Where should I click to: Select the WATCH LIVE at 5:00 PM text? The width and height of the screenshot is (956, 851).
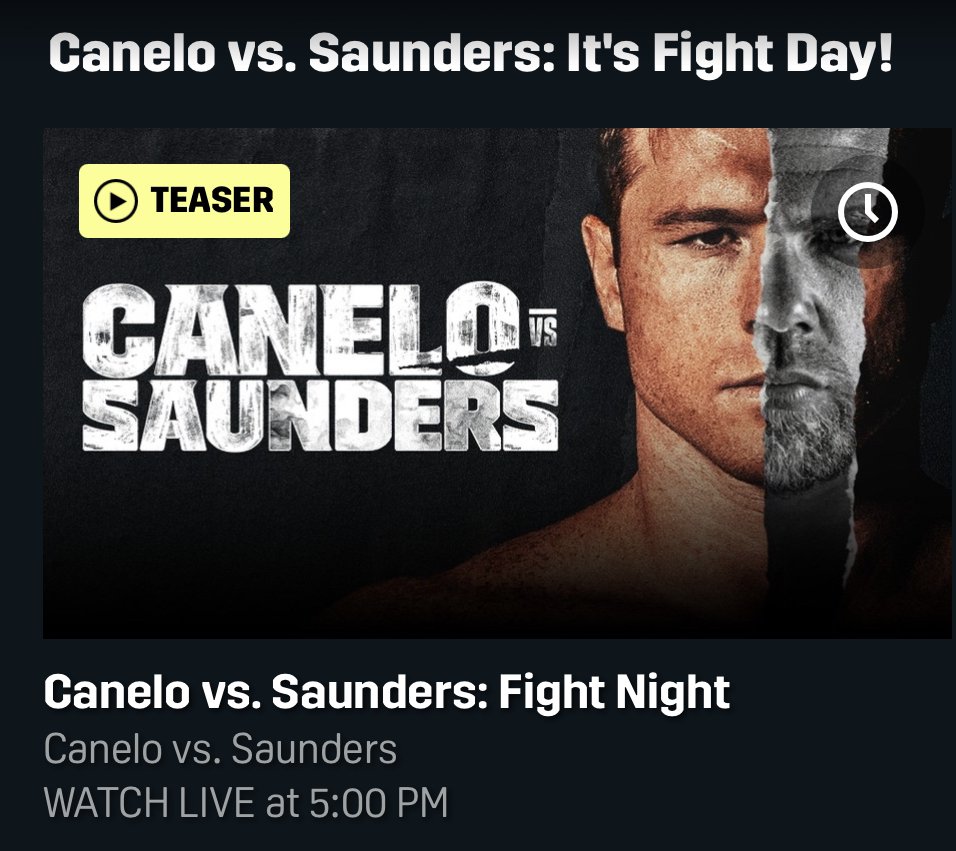pyautogui.click(x=246, y=803)
